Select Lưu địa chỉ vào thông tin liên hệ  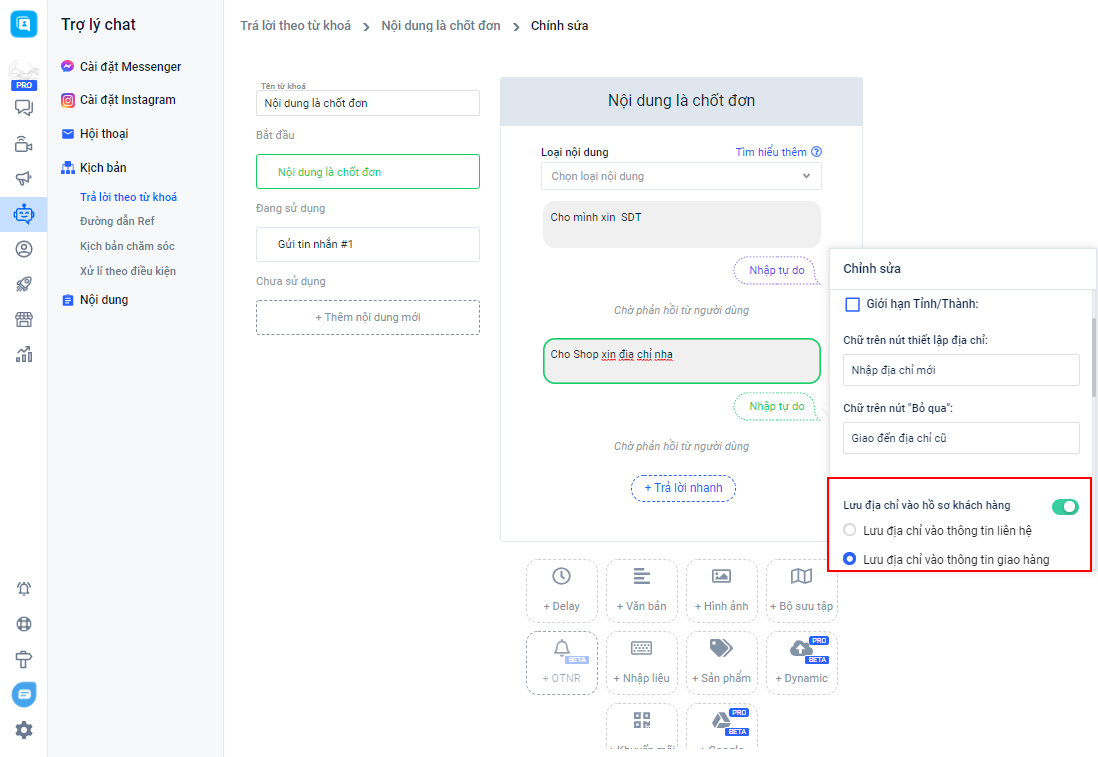click(x=850, y=530)
